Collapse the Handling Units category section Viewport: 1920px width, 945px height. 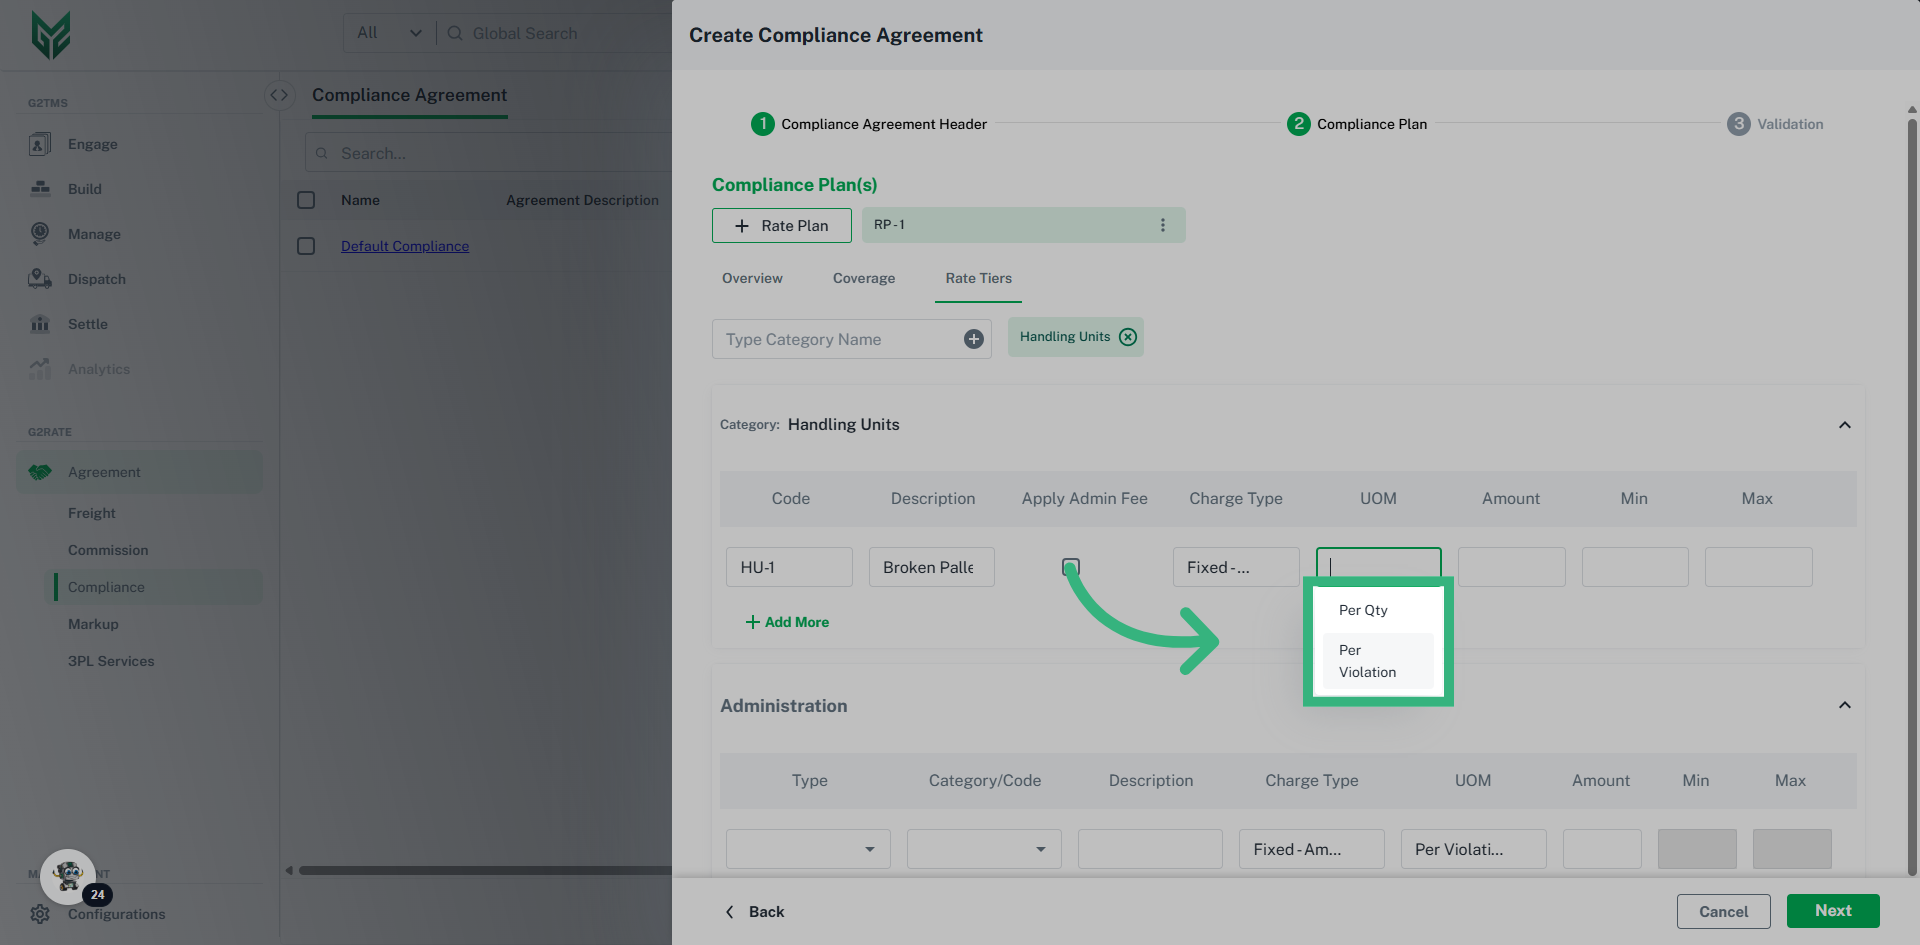(1844, 425)
